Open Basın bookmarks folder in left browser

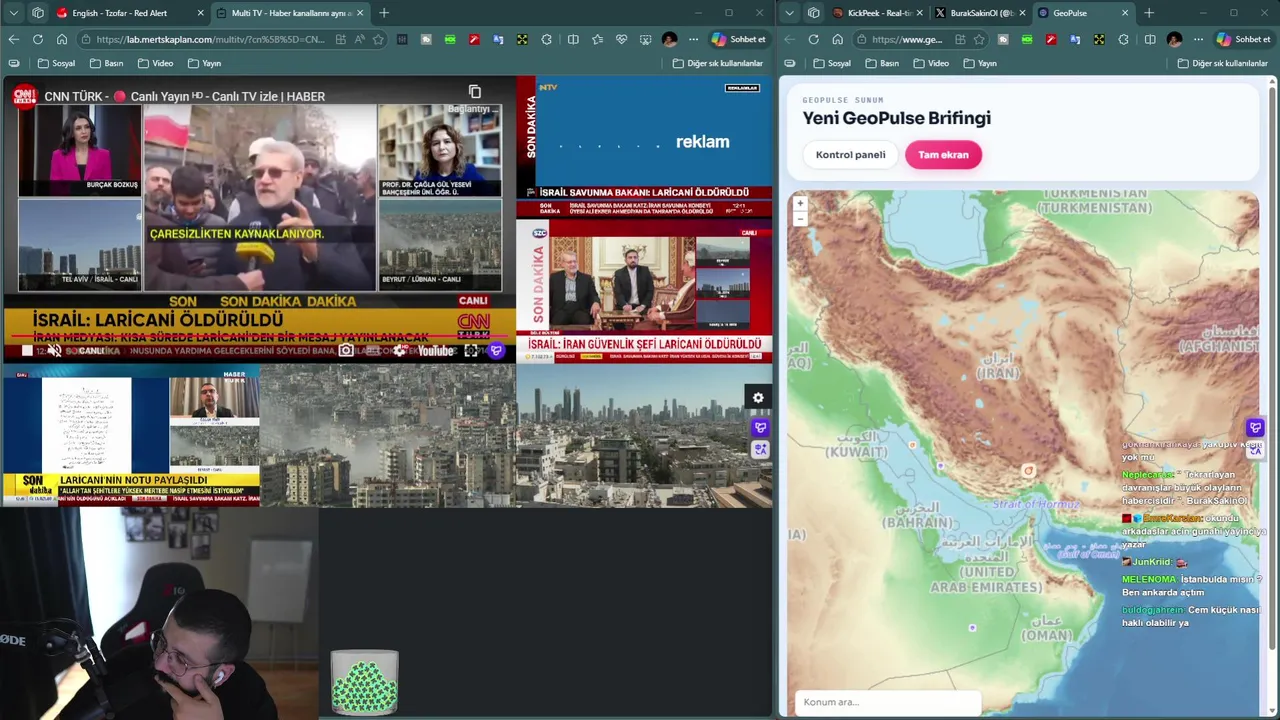coord(106,63)
